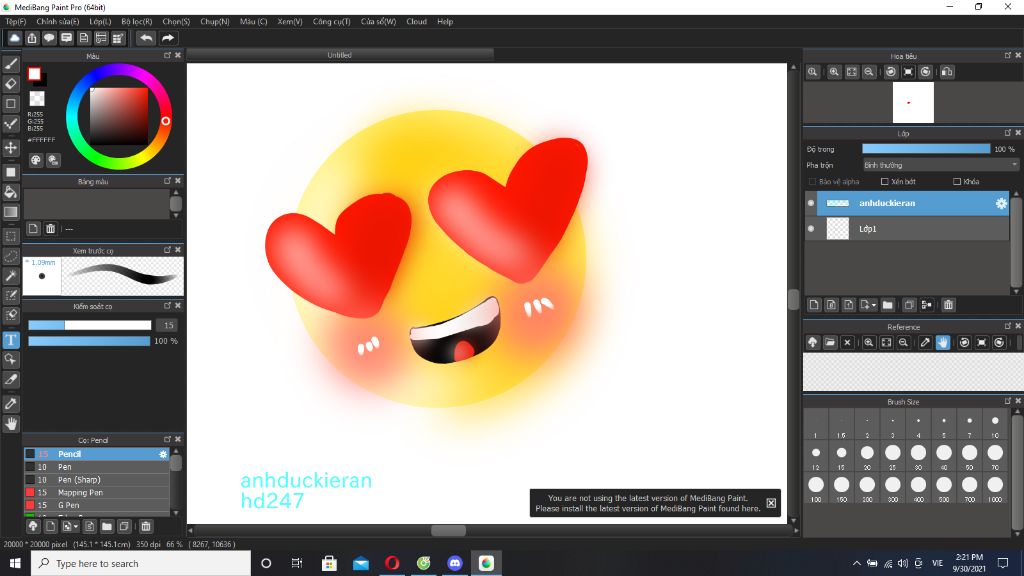Open Discord from the taskbar
The image size is (1024, 576).
coord(455,563)
